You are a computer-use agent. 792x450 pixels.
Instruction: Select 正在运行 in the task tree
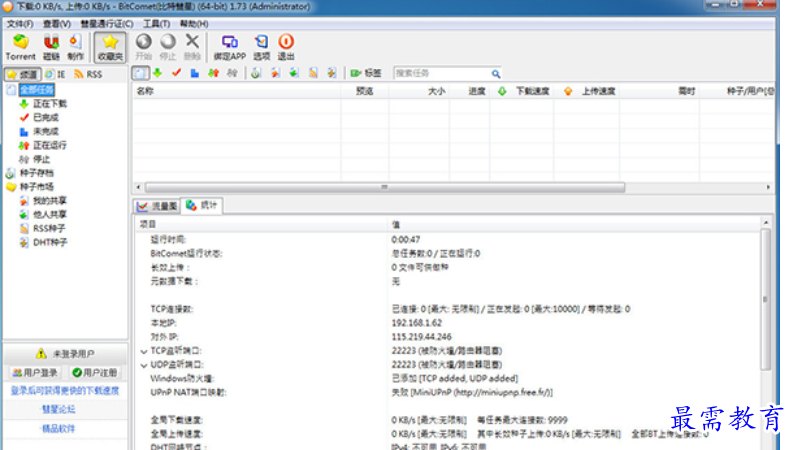click(50, 145)
